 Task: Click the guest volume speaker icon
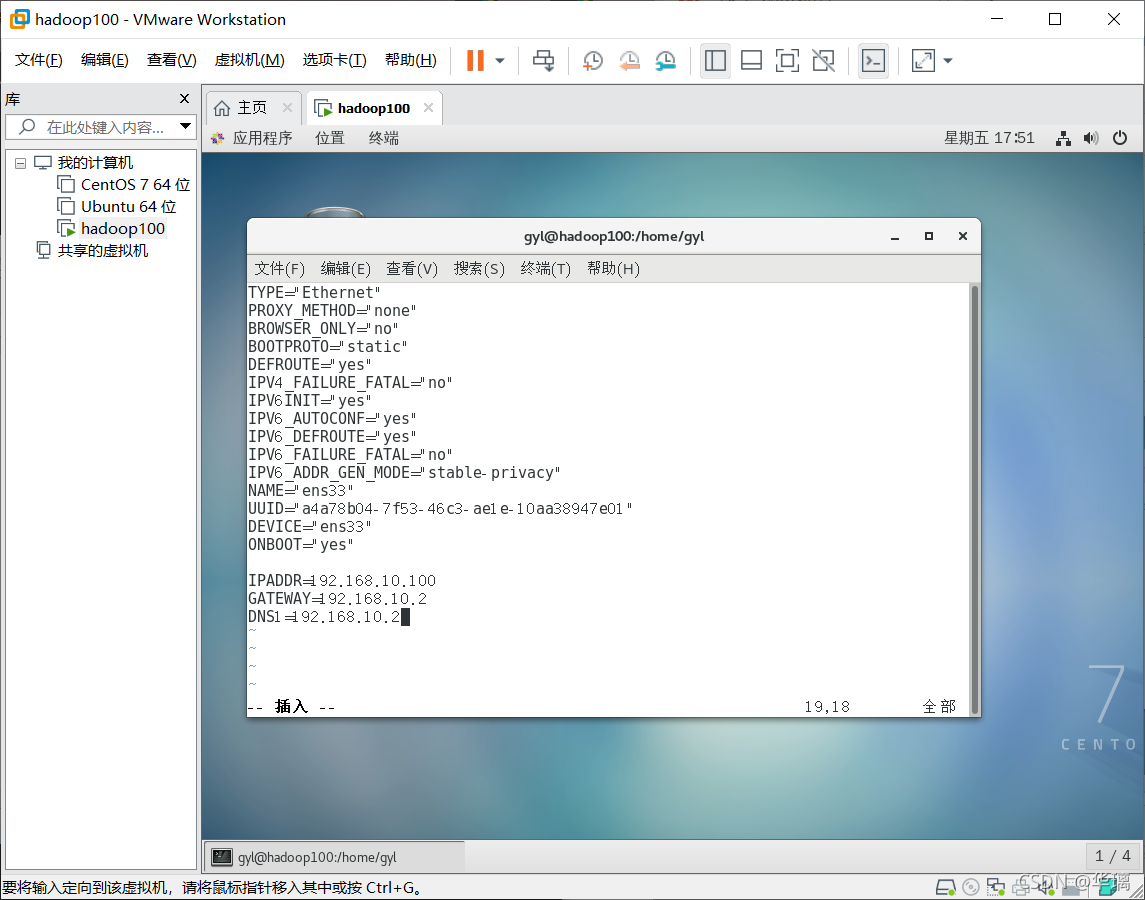tap(1091, 138)
